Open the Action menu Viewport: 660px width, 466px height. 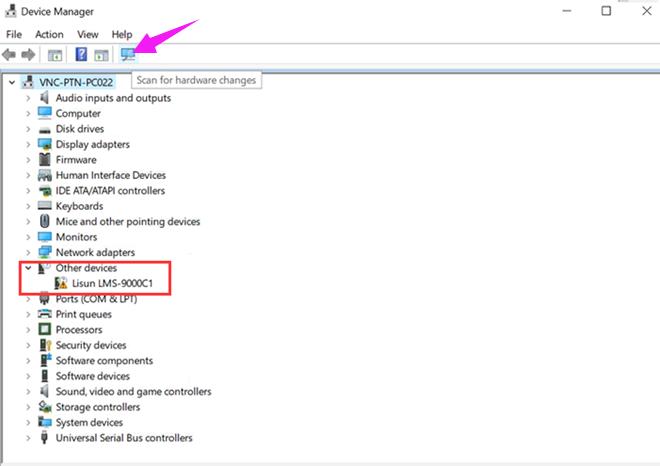click(49, 34)
